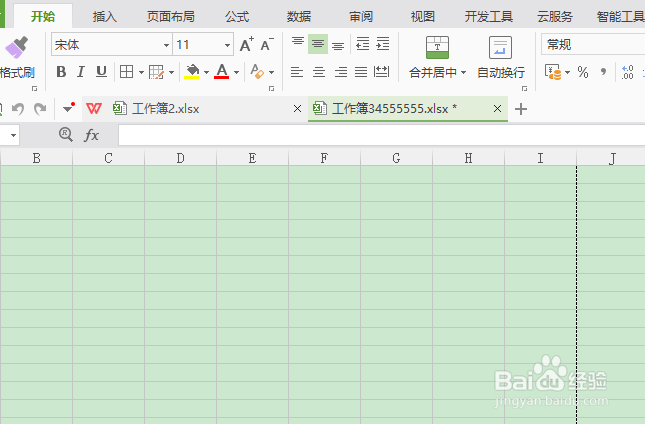
Task: Click the zoom lookup icon beside fx
Action: tap(66, 134)
